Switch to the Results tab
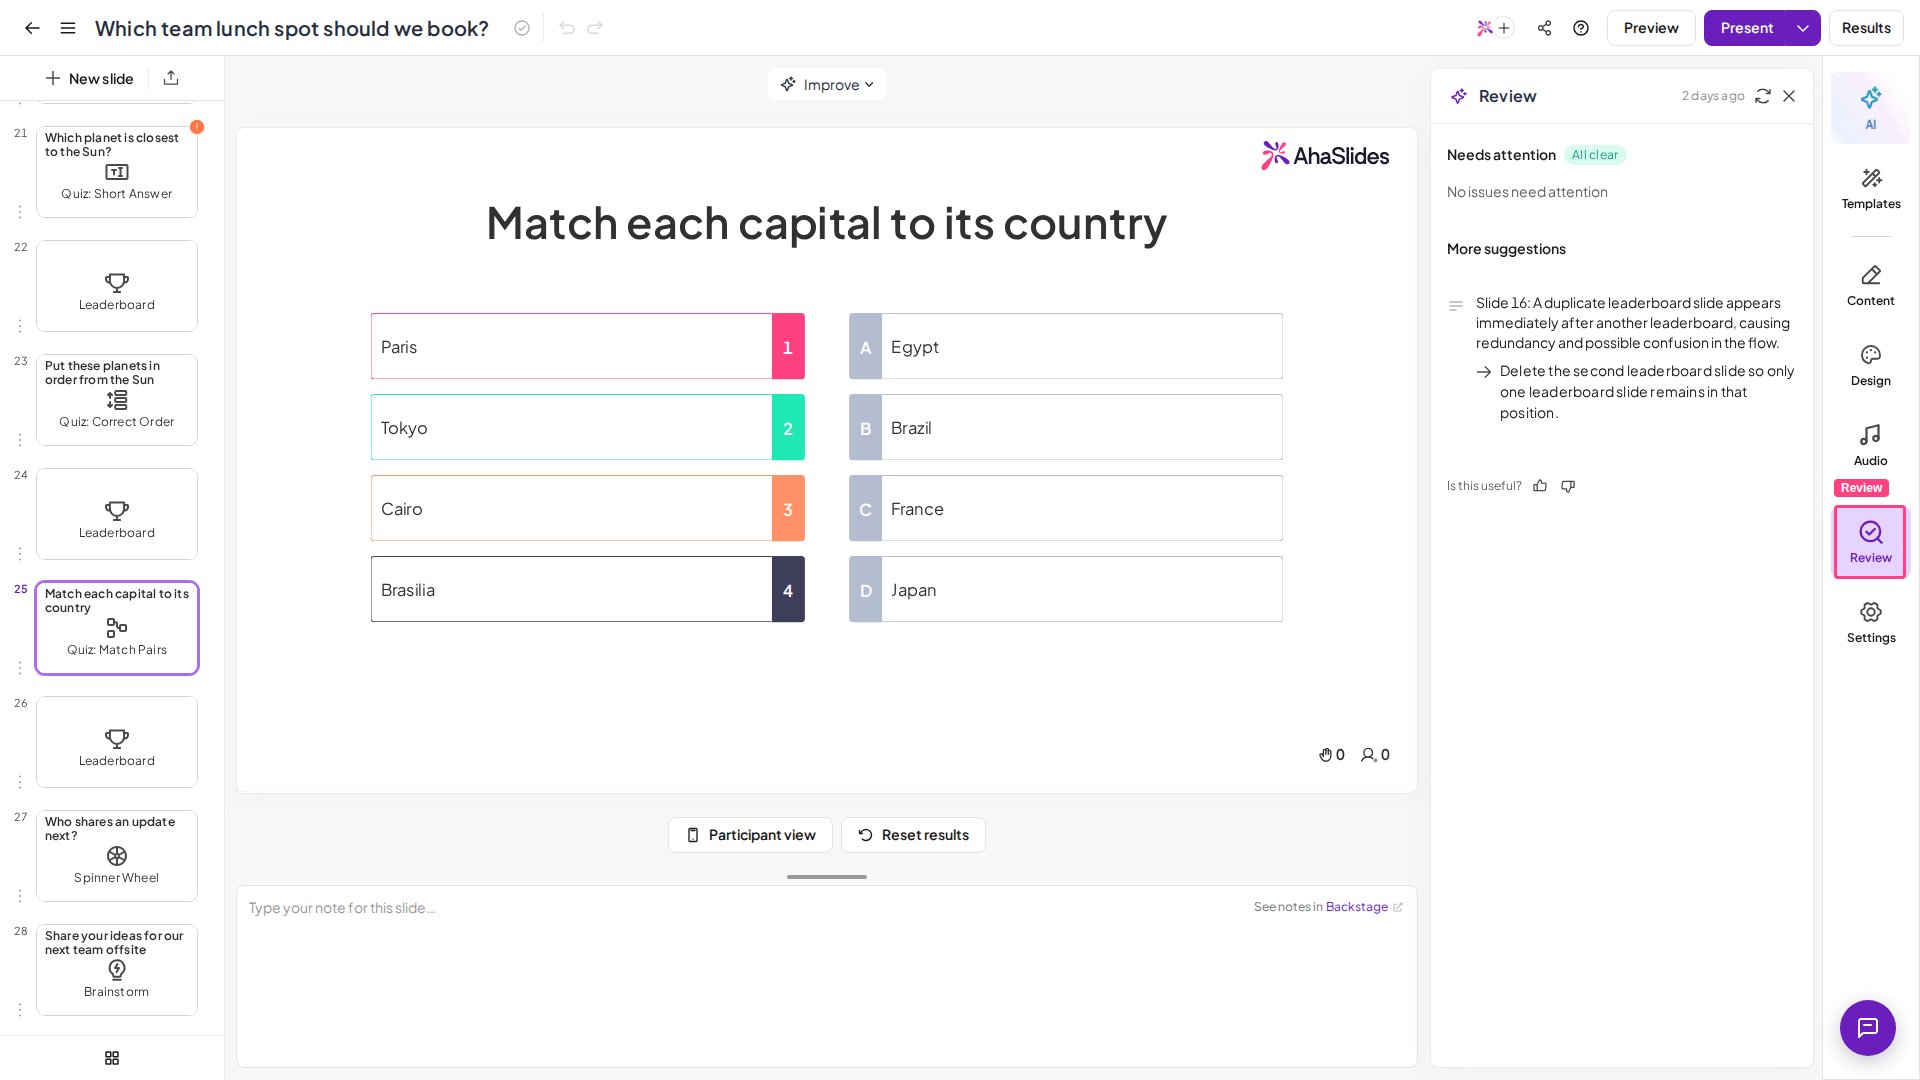 pos(1866,28)
